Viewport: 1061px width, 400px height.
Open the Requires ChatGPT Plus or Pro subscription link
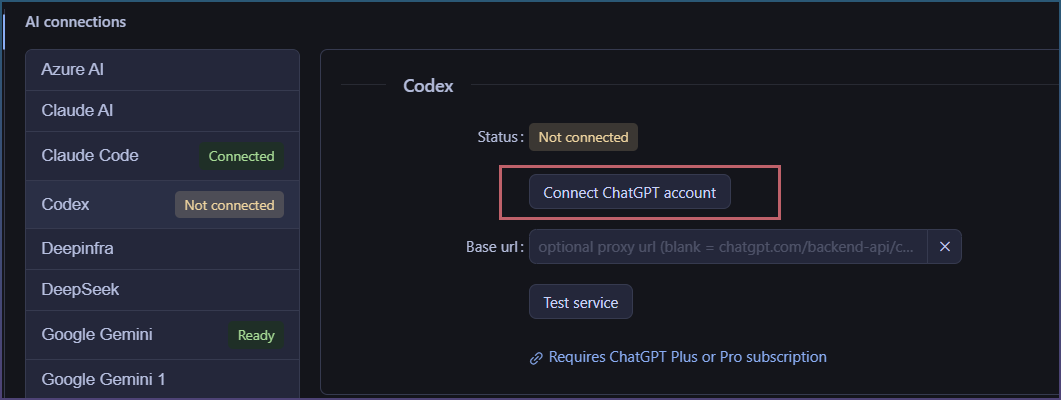[687, 357]
